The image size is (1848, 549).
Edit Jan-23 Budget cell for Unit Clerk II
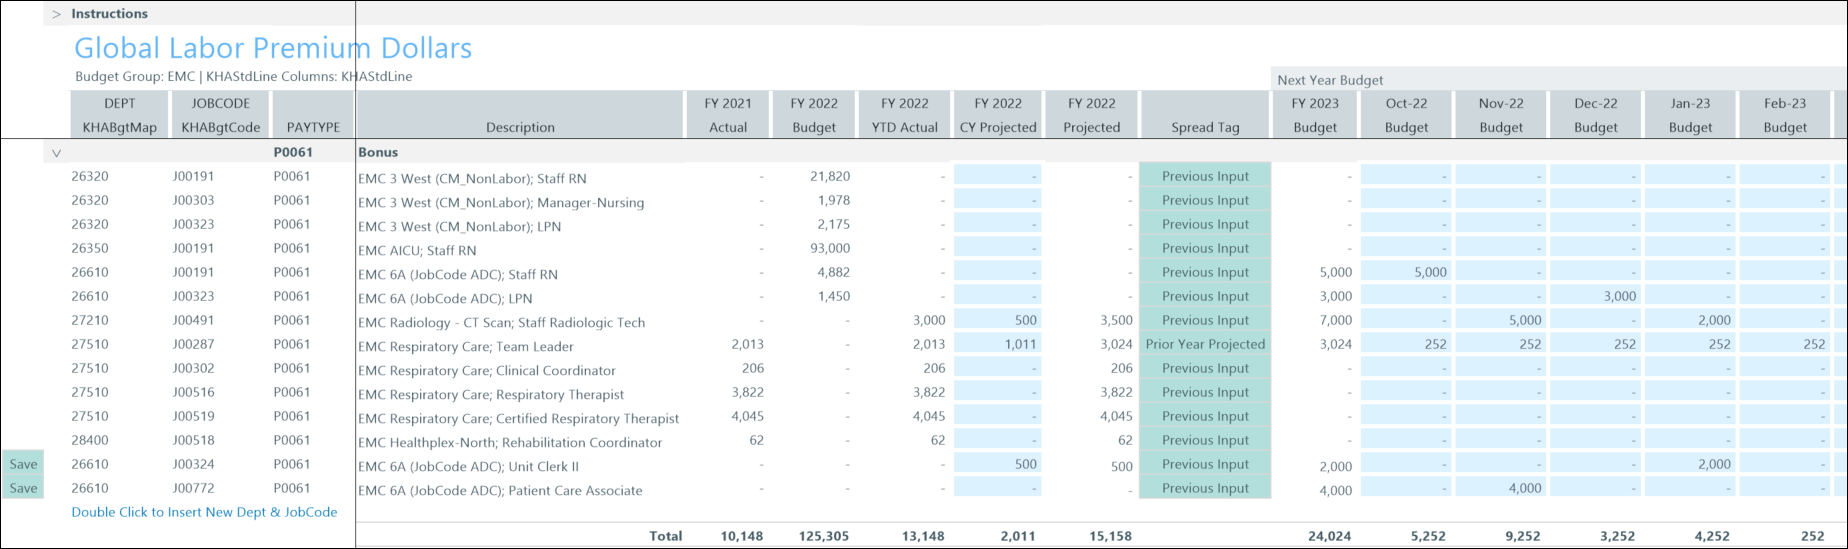tap(1690, 464)
